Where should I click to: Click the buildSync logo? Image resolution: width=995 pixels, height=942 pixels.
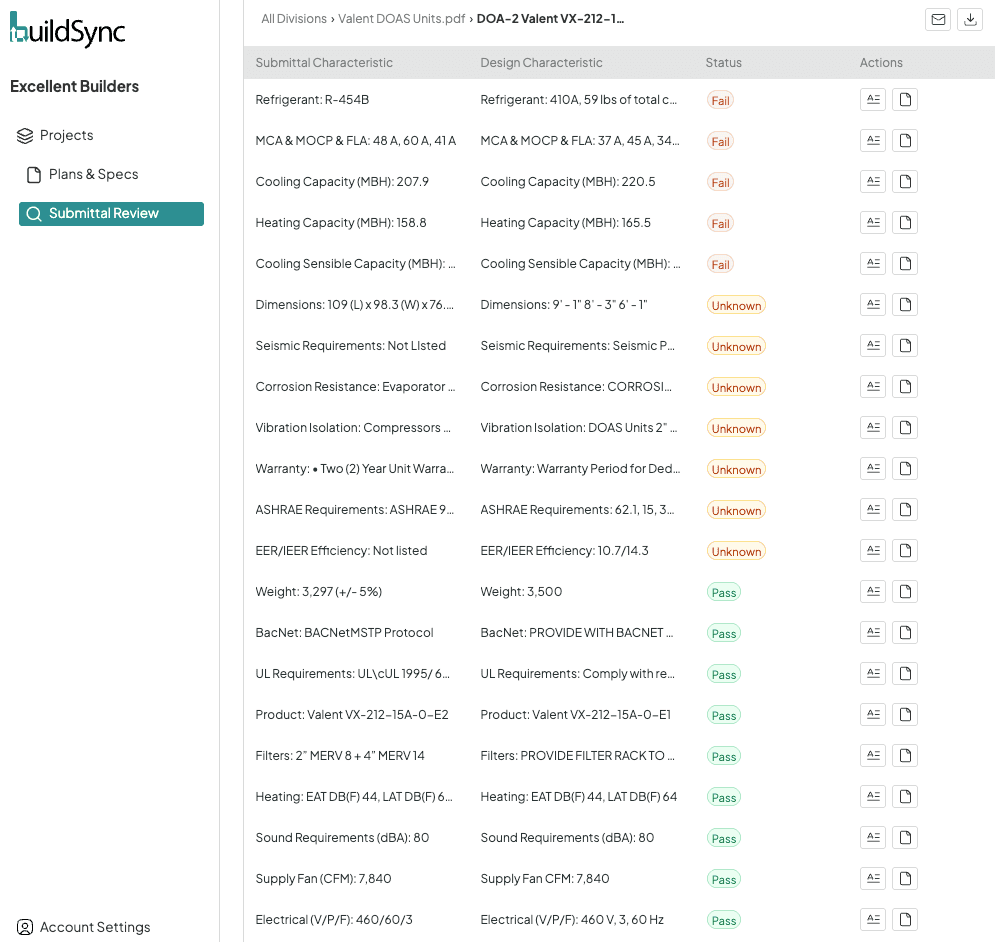67,30
